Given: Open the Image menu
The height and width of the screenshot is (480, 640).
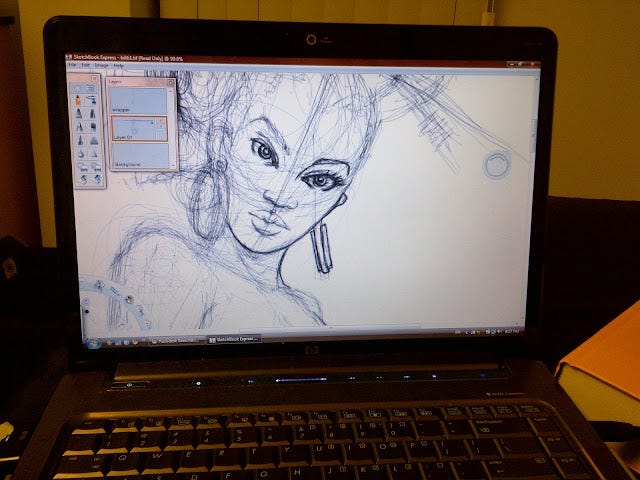Looking at the screenshot, I should [x=101, y=65].
